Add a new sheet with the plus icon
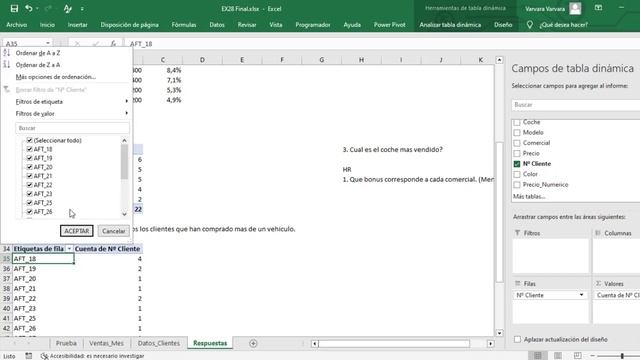 253,343
